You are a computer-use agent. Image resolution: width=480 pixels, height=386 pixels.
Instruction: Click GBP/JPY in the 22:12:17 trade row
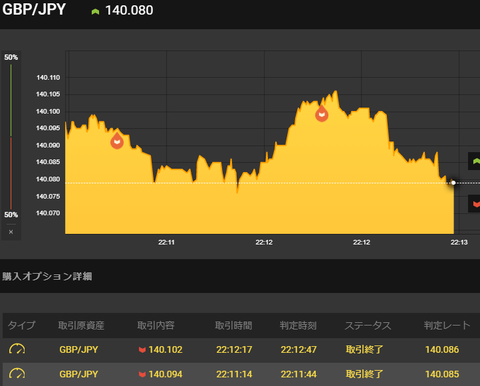(x=79, y=350)
